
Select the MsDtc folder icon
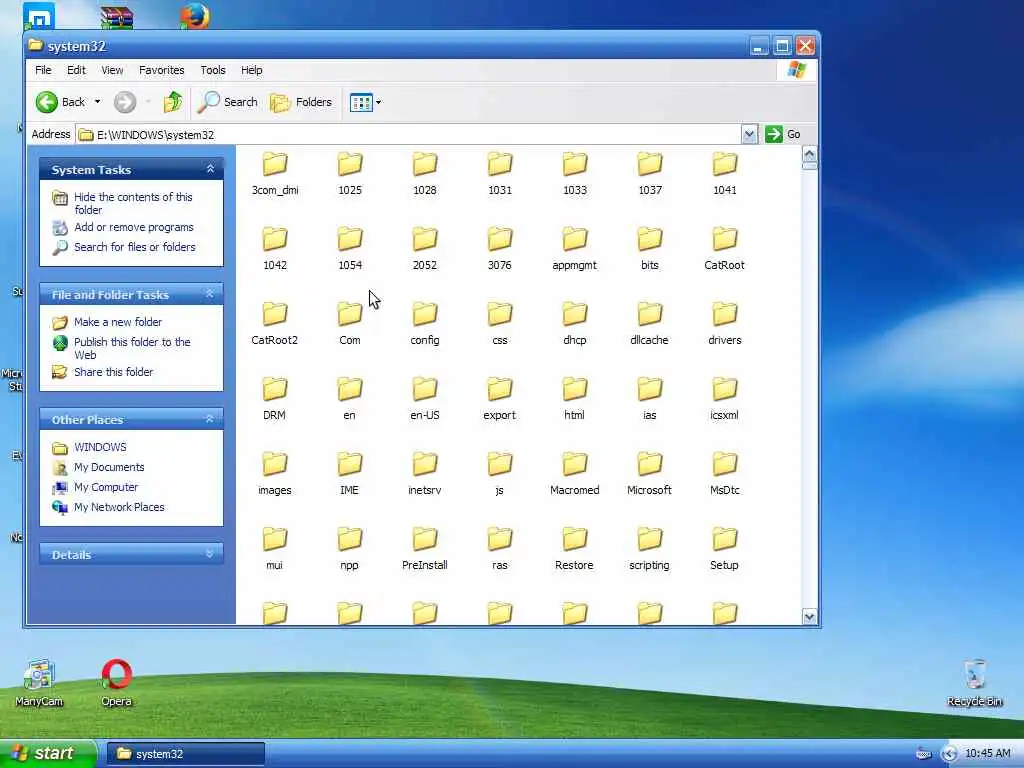point(724,464)
